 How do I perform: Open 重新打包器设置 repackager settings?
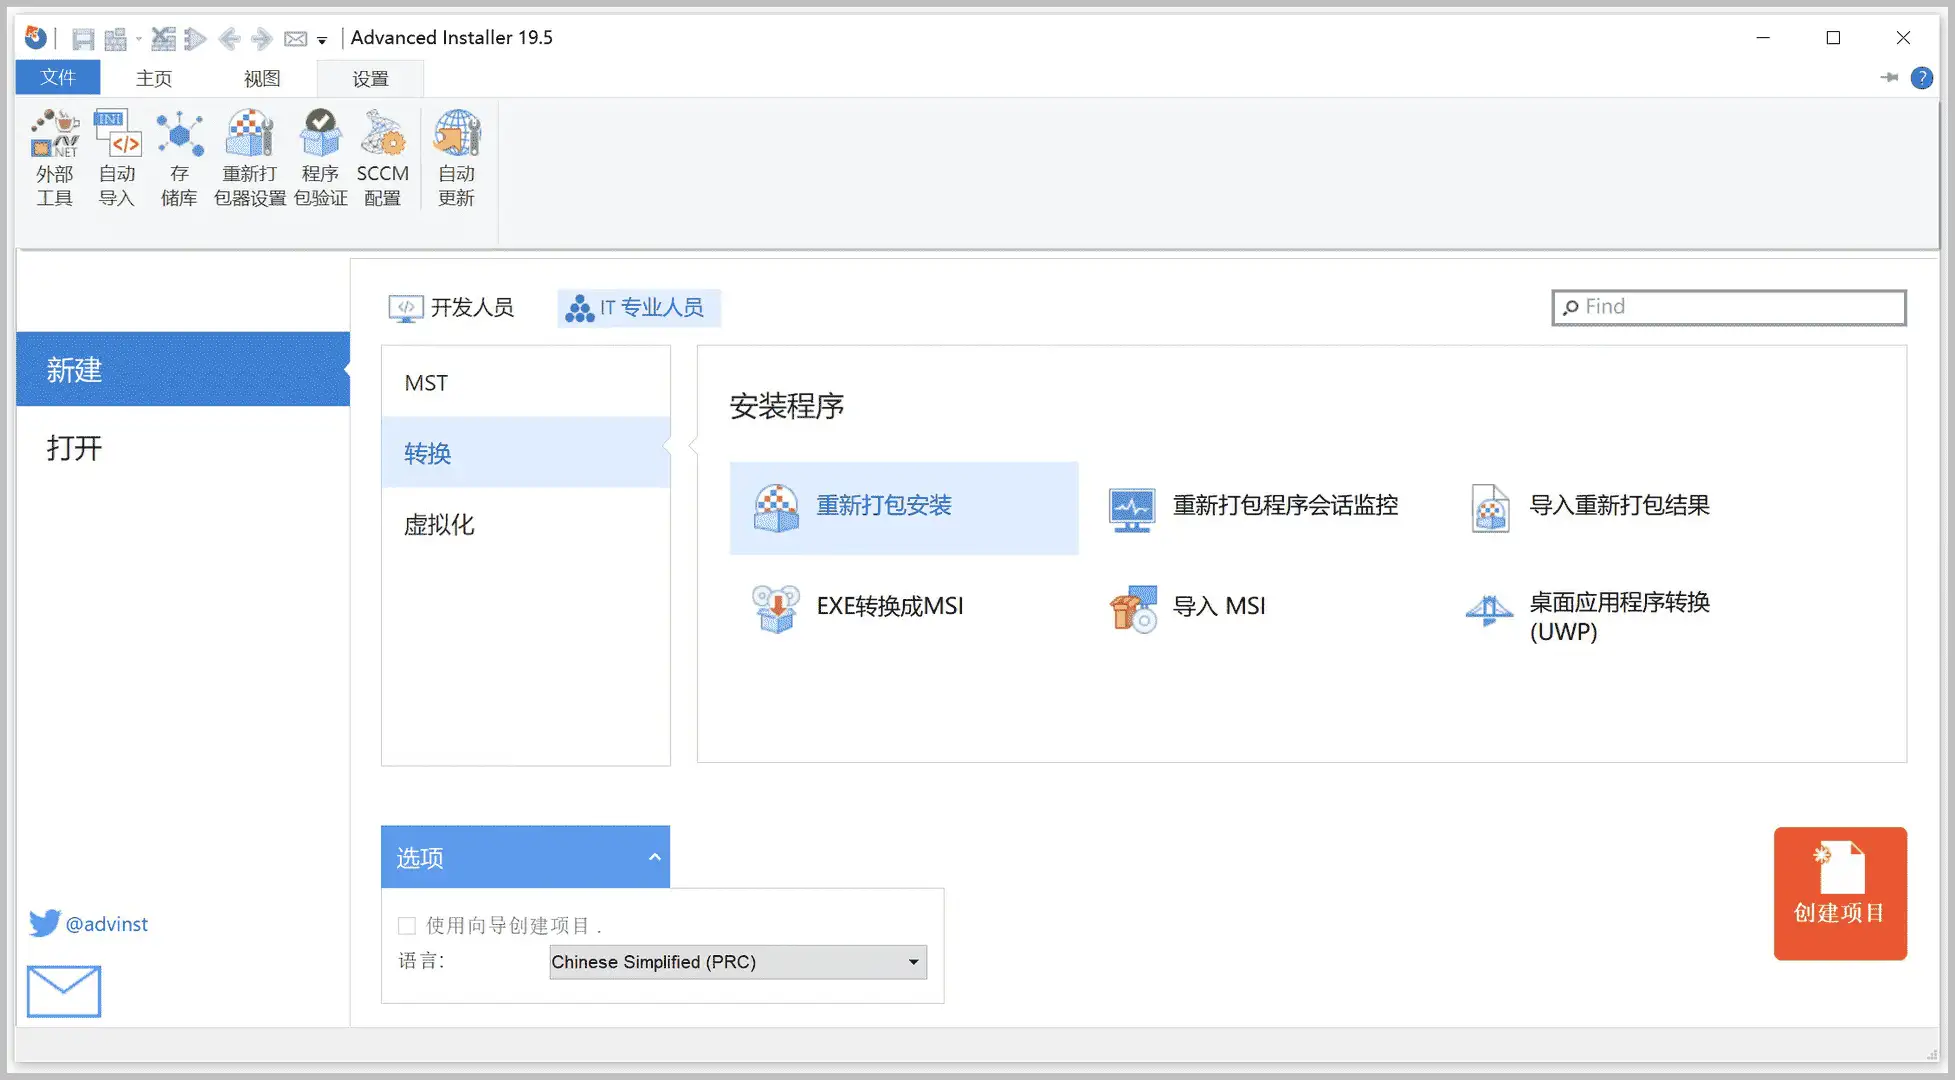(x=250, y=158)
